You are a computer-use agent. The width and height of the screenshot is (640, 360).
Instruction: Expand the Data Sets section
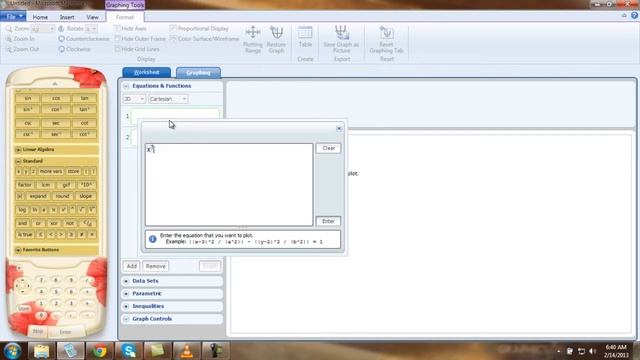tap(126, 281)
